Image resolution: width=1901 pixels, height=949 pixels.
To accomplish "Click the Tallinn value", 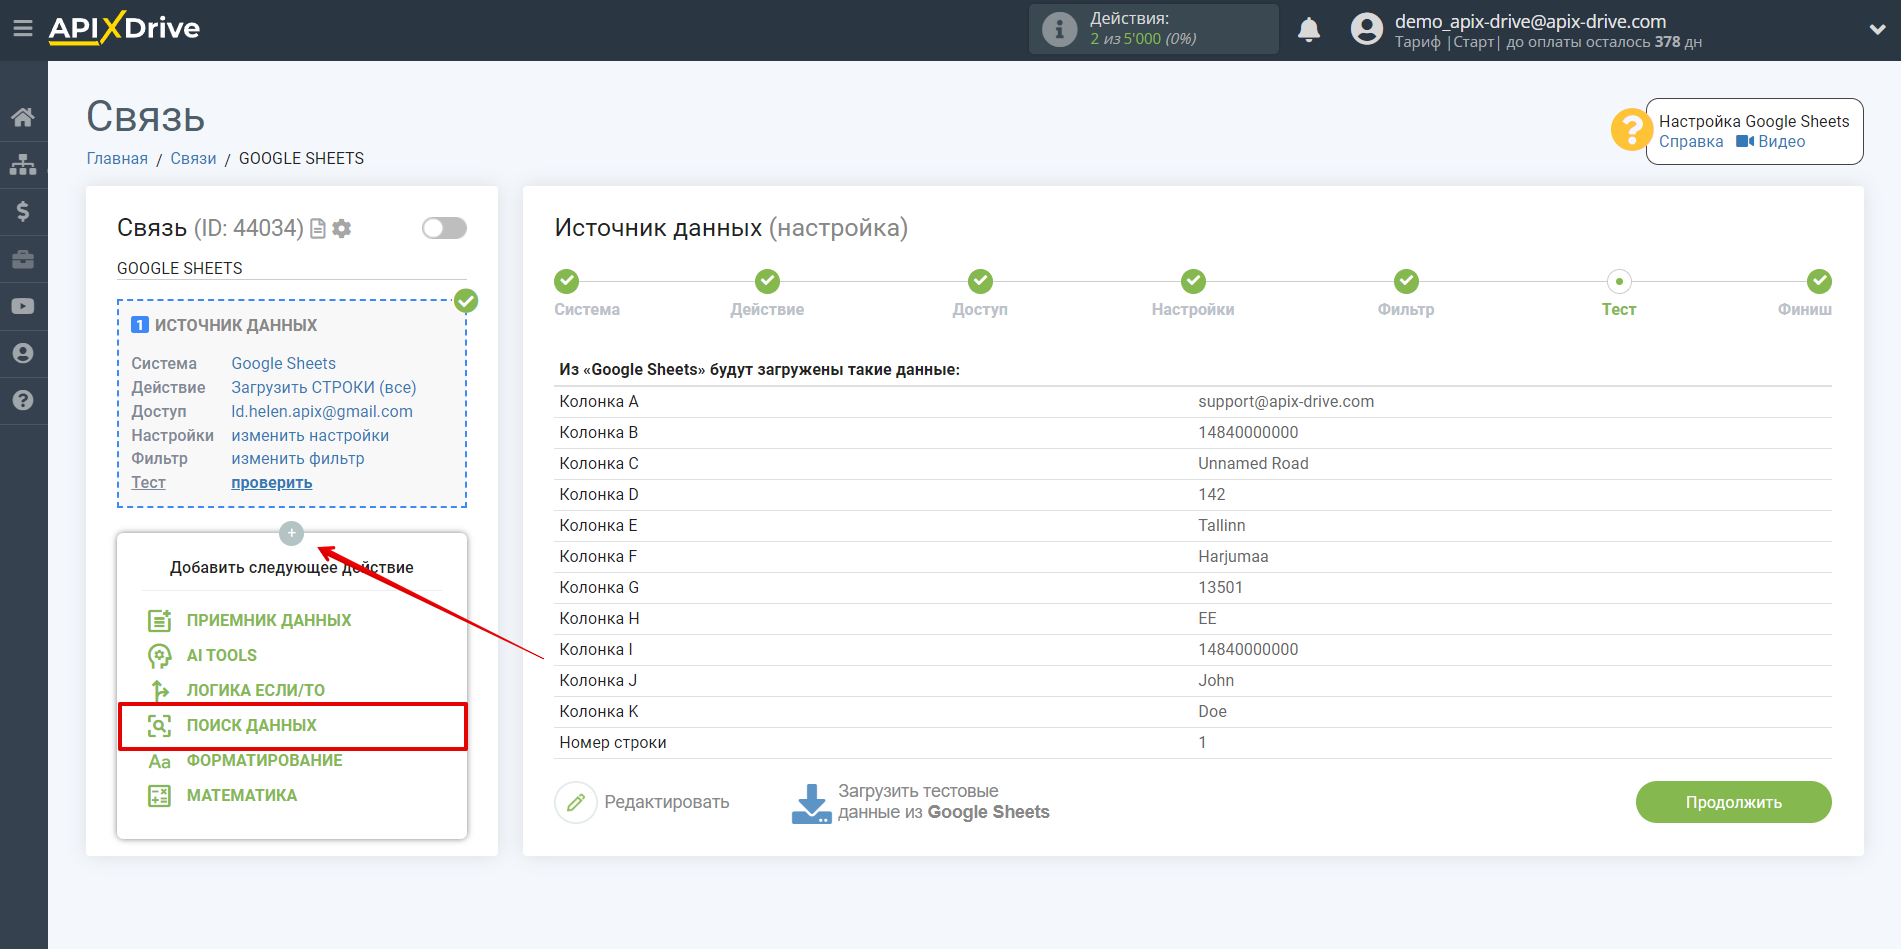I will click(1222, 526).
